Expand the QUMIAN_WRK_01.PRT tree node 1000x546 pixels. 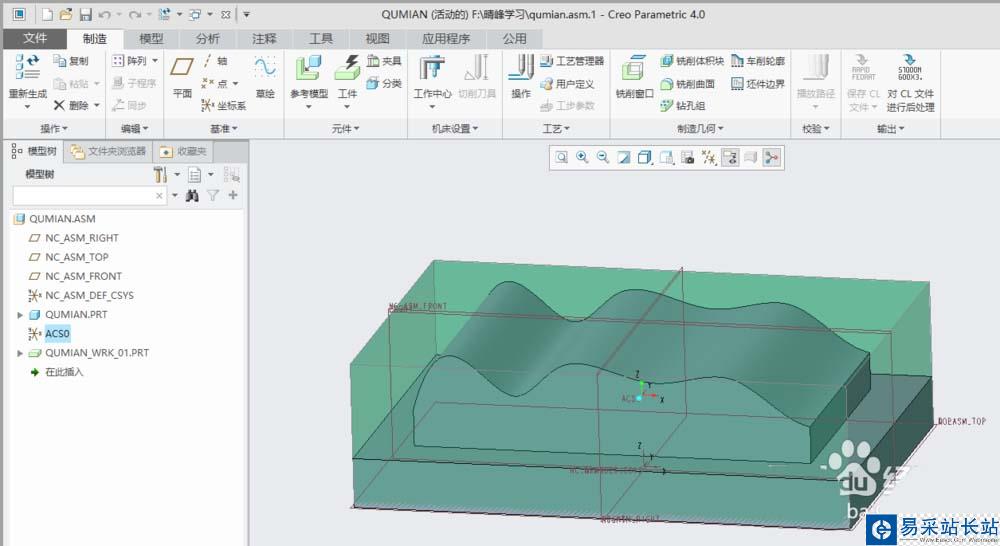(x=20, y=353)
